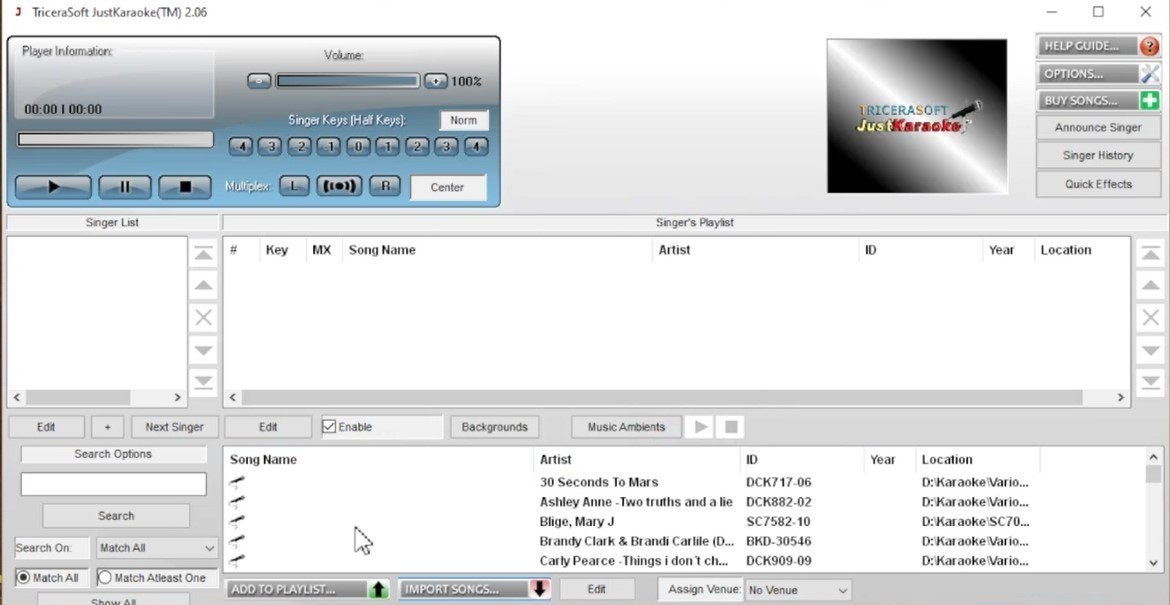Click the Search Options header
Image resolution: width=1170 pixels, height=605 pixels.
(x=113, y=454)
